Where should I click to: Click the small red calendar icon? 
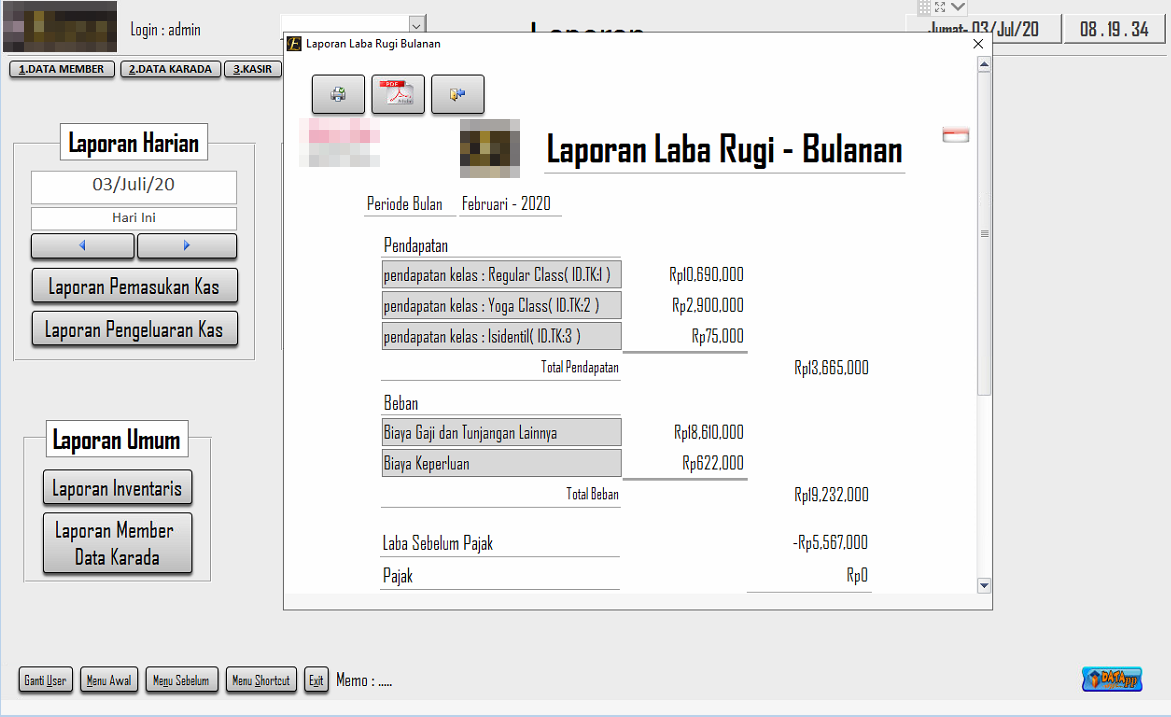click(x=955, y=135)
